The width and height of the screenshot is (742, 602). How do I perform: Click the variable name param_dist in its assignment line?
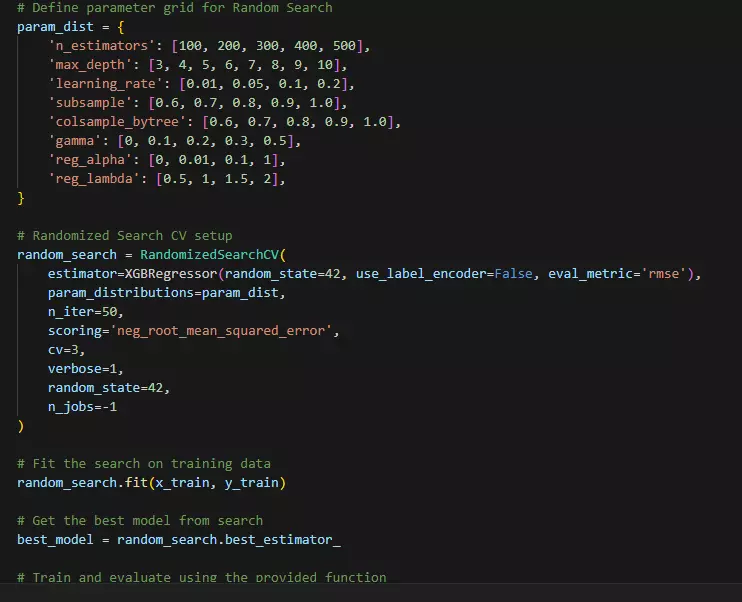pyautogui.click(x=55, y=27)
